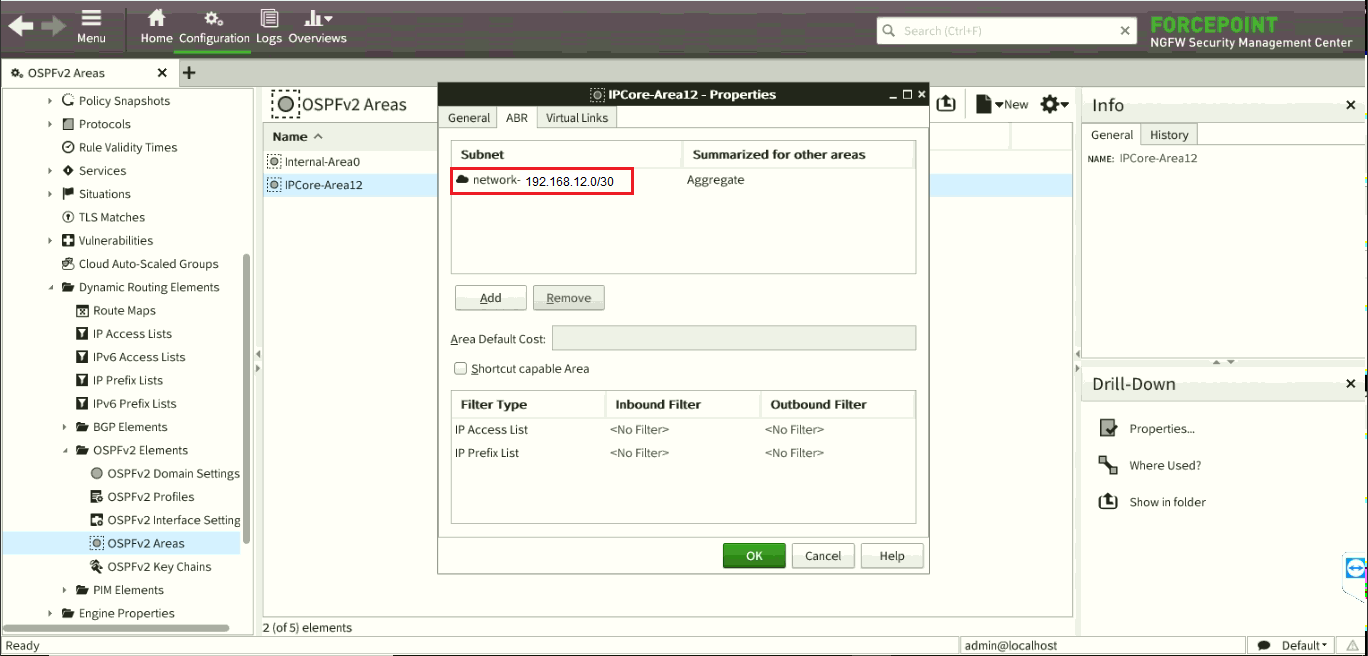The width and height of the screenshot is (1368, 656).
Task: Open the New element dropdown
Action: (x=1002, y=104)
